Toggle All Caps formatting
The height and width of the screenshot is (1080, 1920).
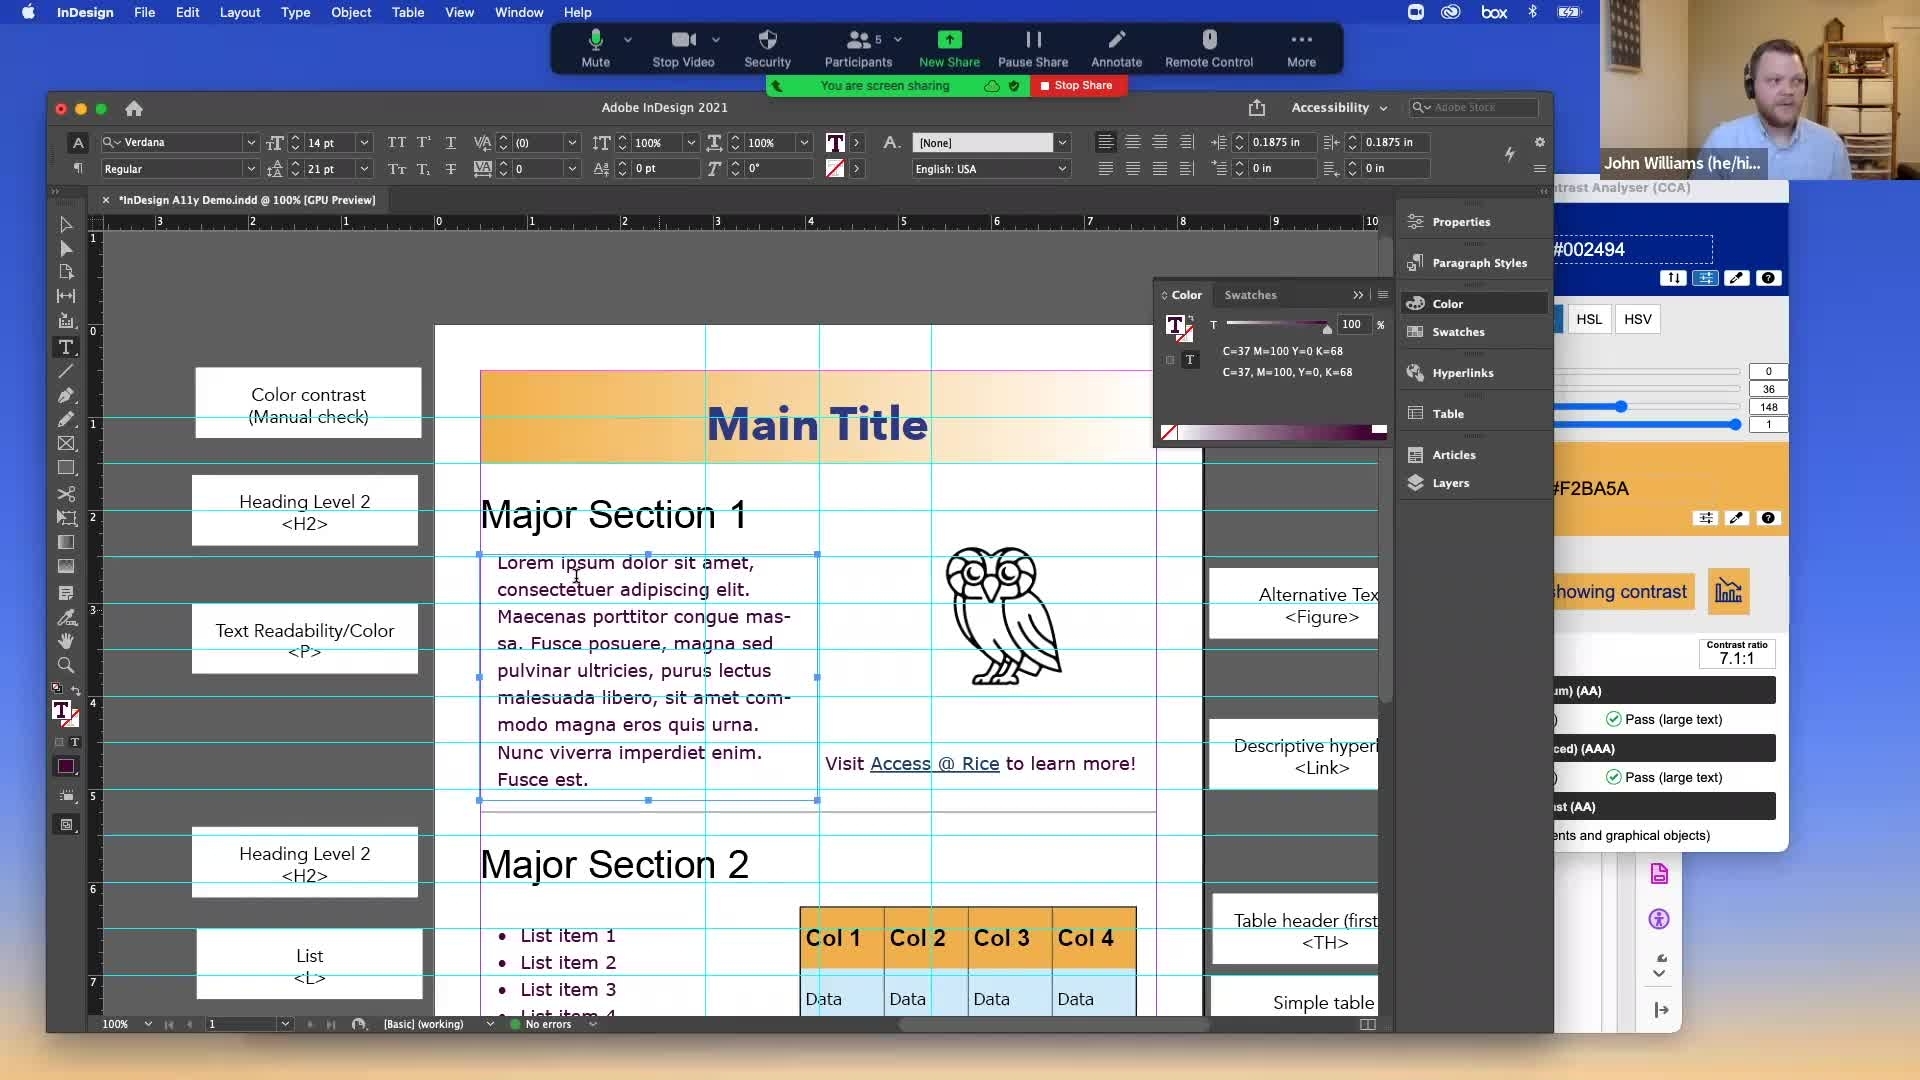tap(397, 142)
